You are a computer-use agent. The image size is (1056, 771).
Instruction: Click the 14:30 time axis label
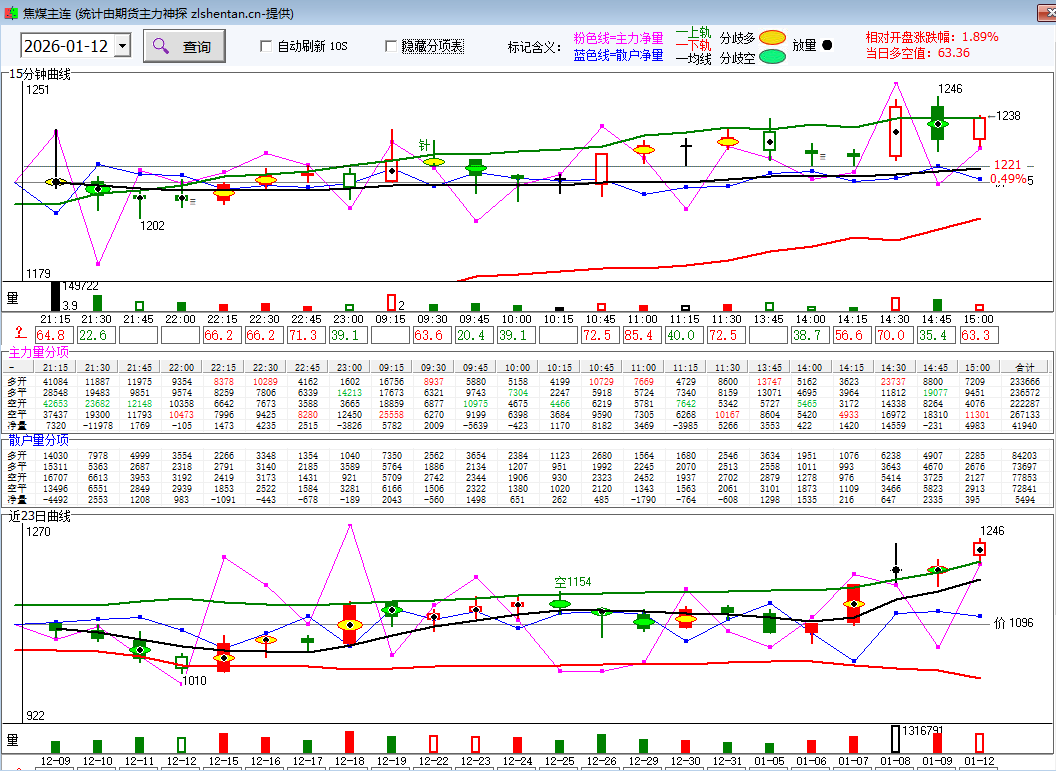coord(894,319)
